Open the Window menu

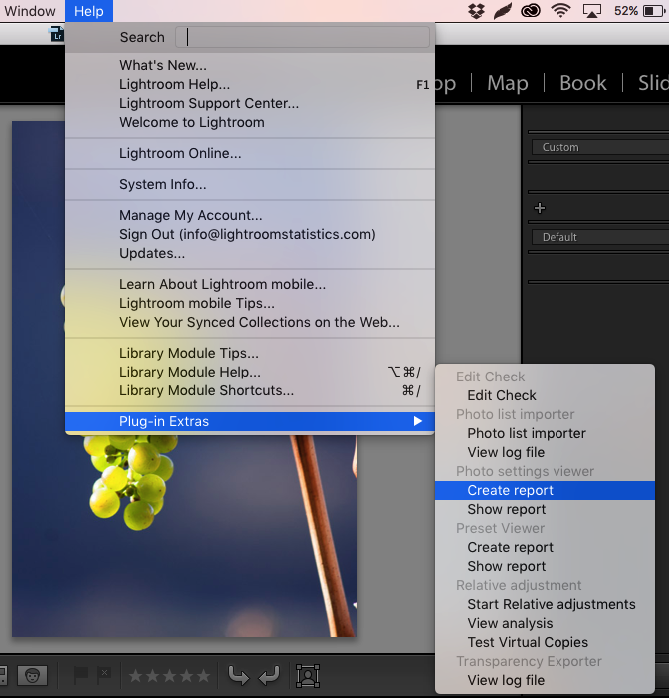[x=30, y=11]
